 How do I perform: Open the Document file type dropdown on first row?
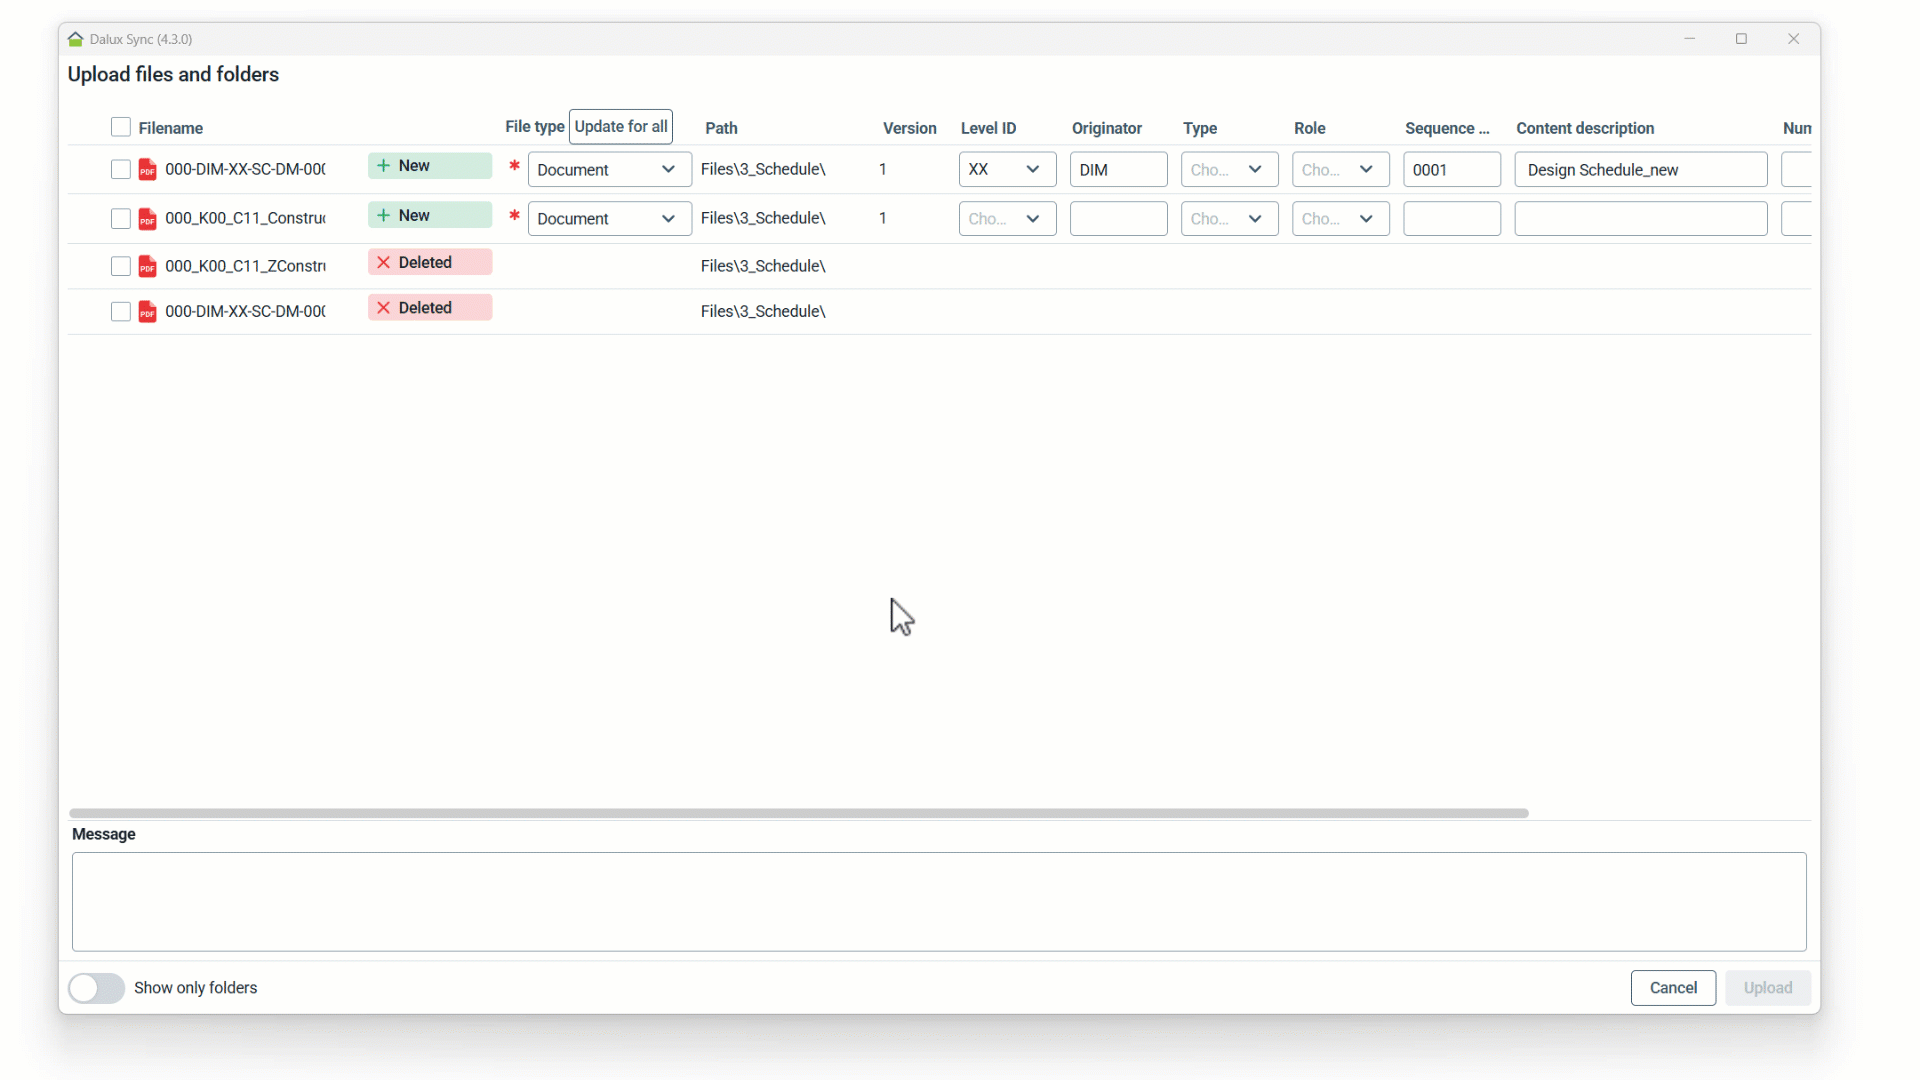[x=608, y=169]
